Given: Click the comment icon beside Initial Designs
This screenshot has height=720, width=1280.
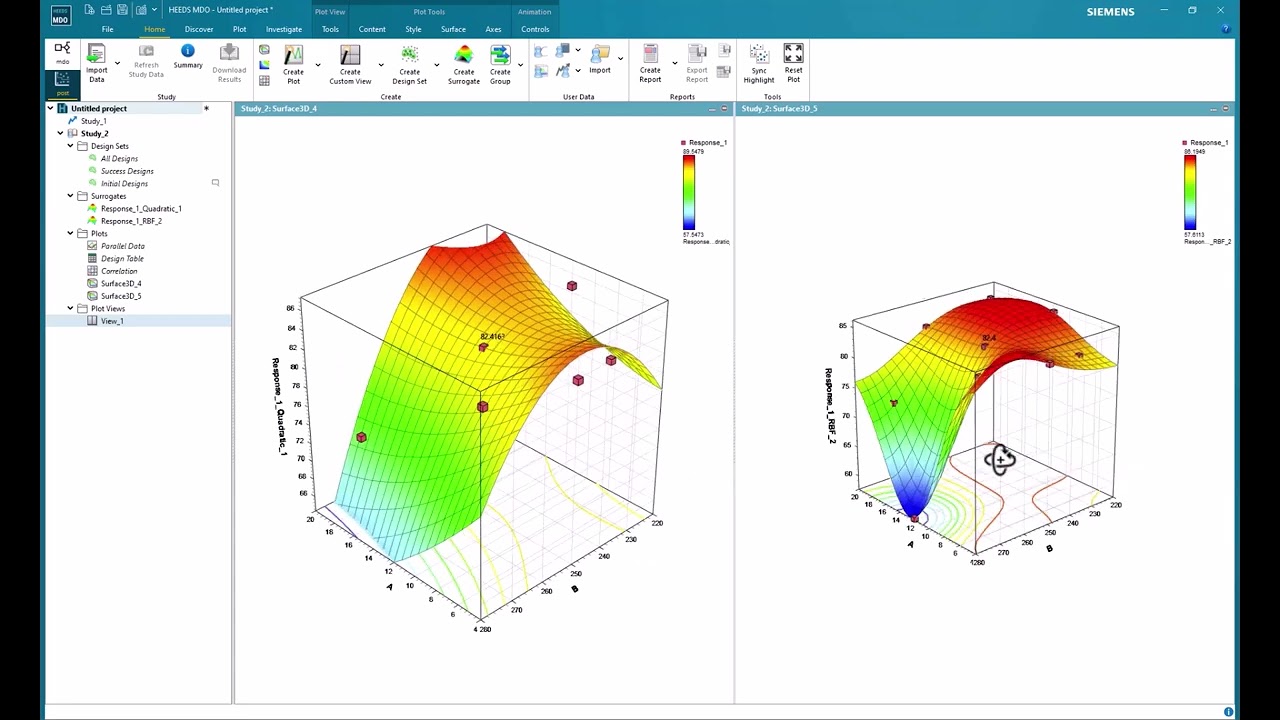Looking at the screenshot, I should pos(215,183).
